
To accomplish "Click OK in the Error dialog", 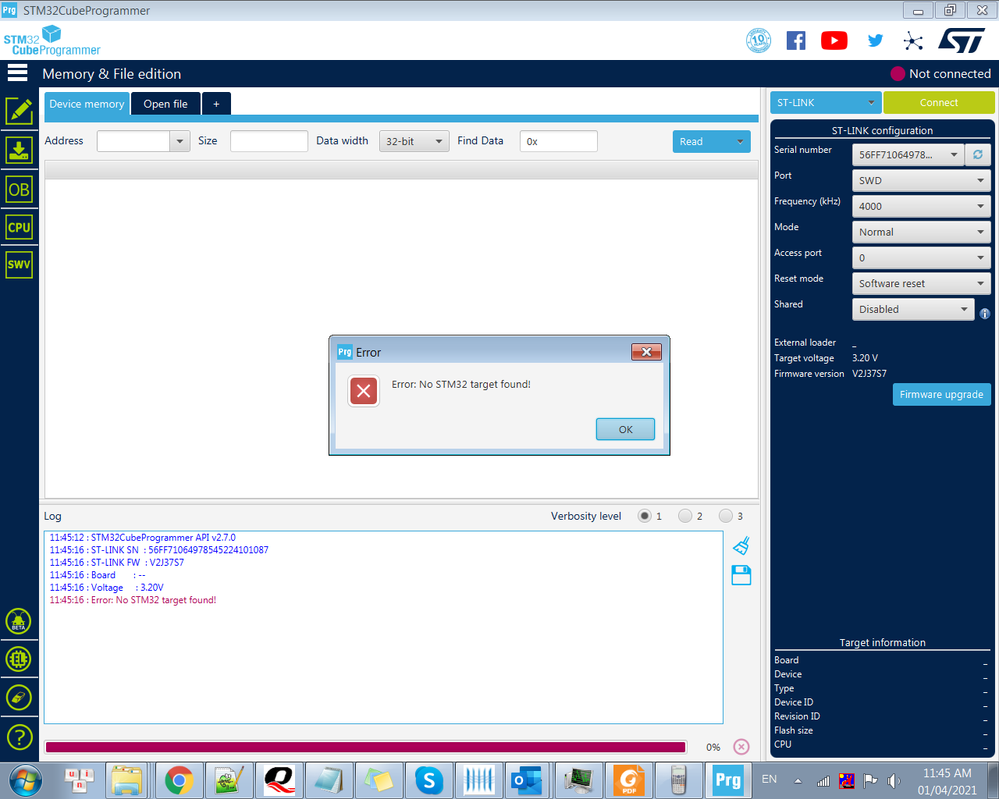I will tap(625, 429).
